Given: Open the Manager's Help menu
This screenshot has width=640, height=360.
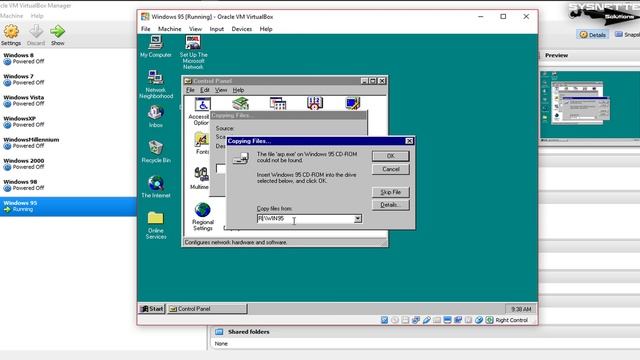Looking at the screenshot, I should (x=37, y=16).
